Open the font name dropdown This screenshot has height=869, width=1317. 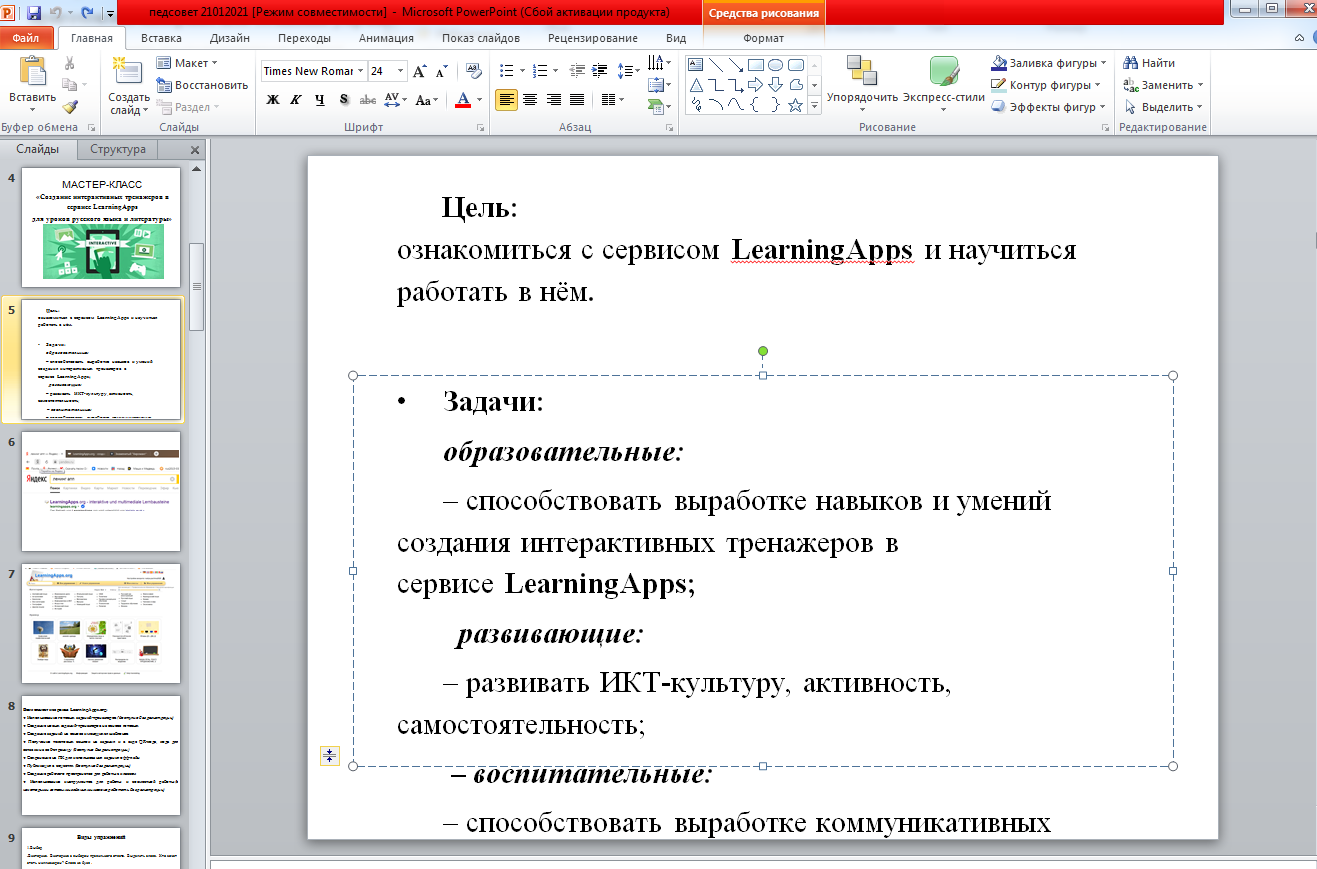[360, 71]
